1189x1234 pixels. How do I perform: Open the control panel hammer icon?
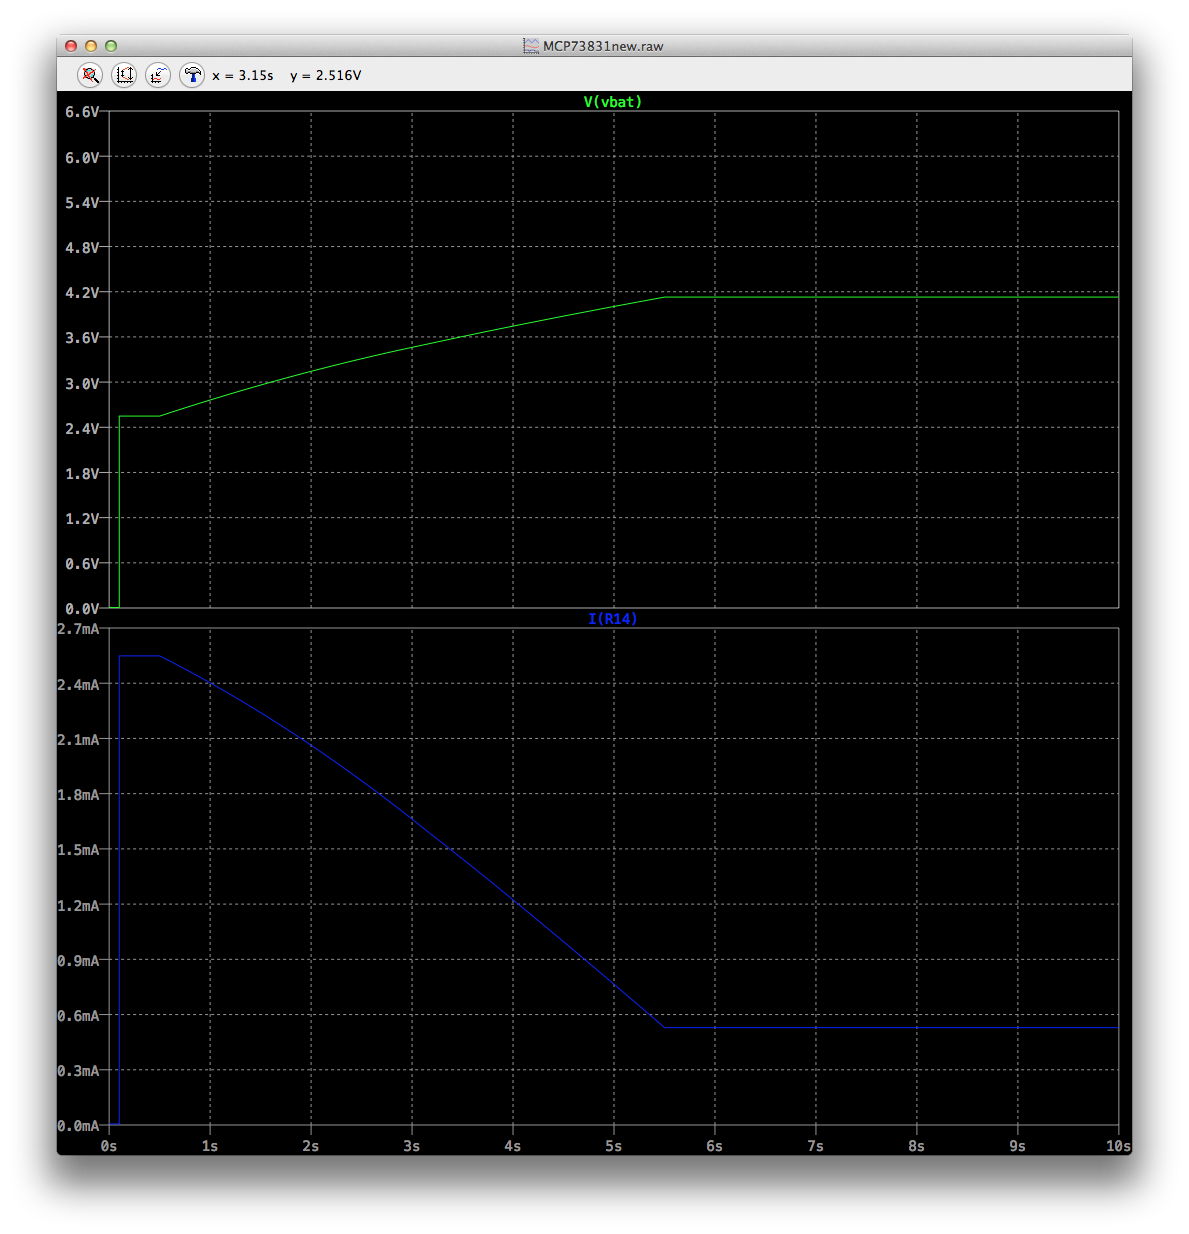coord(192,75)
